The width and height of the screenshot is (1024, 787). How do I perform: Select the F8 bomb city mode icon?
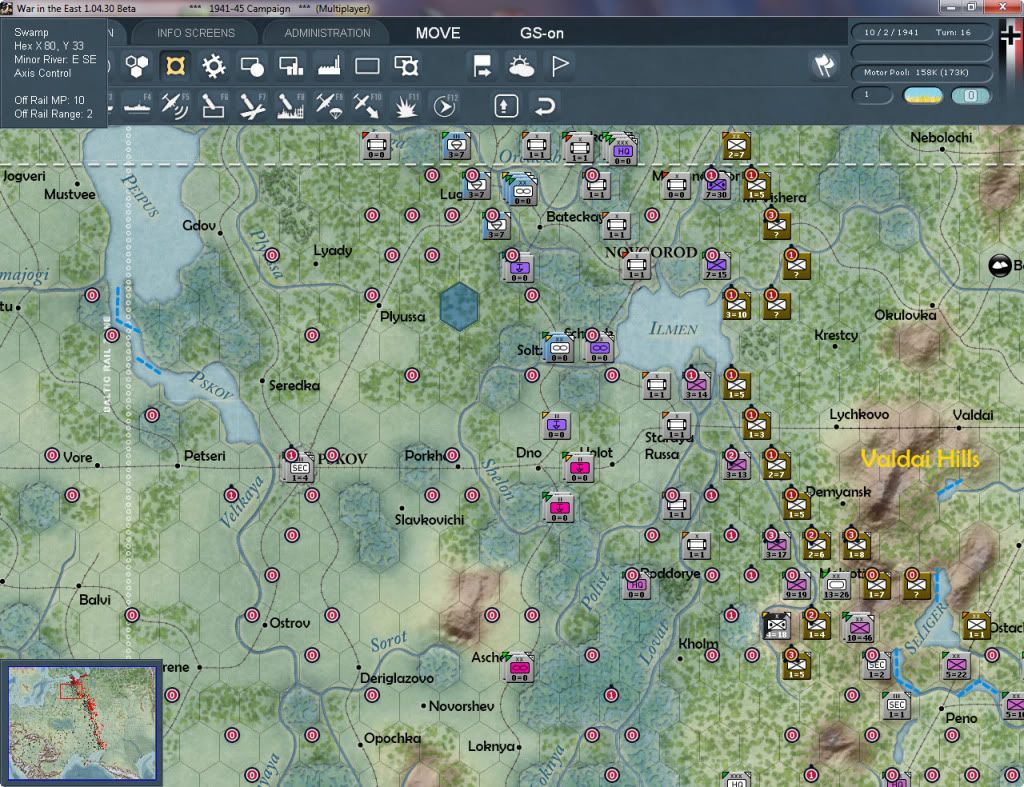(x=291, y=106)
